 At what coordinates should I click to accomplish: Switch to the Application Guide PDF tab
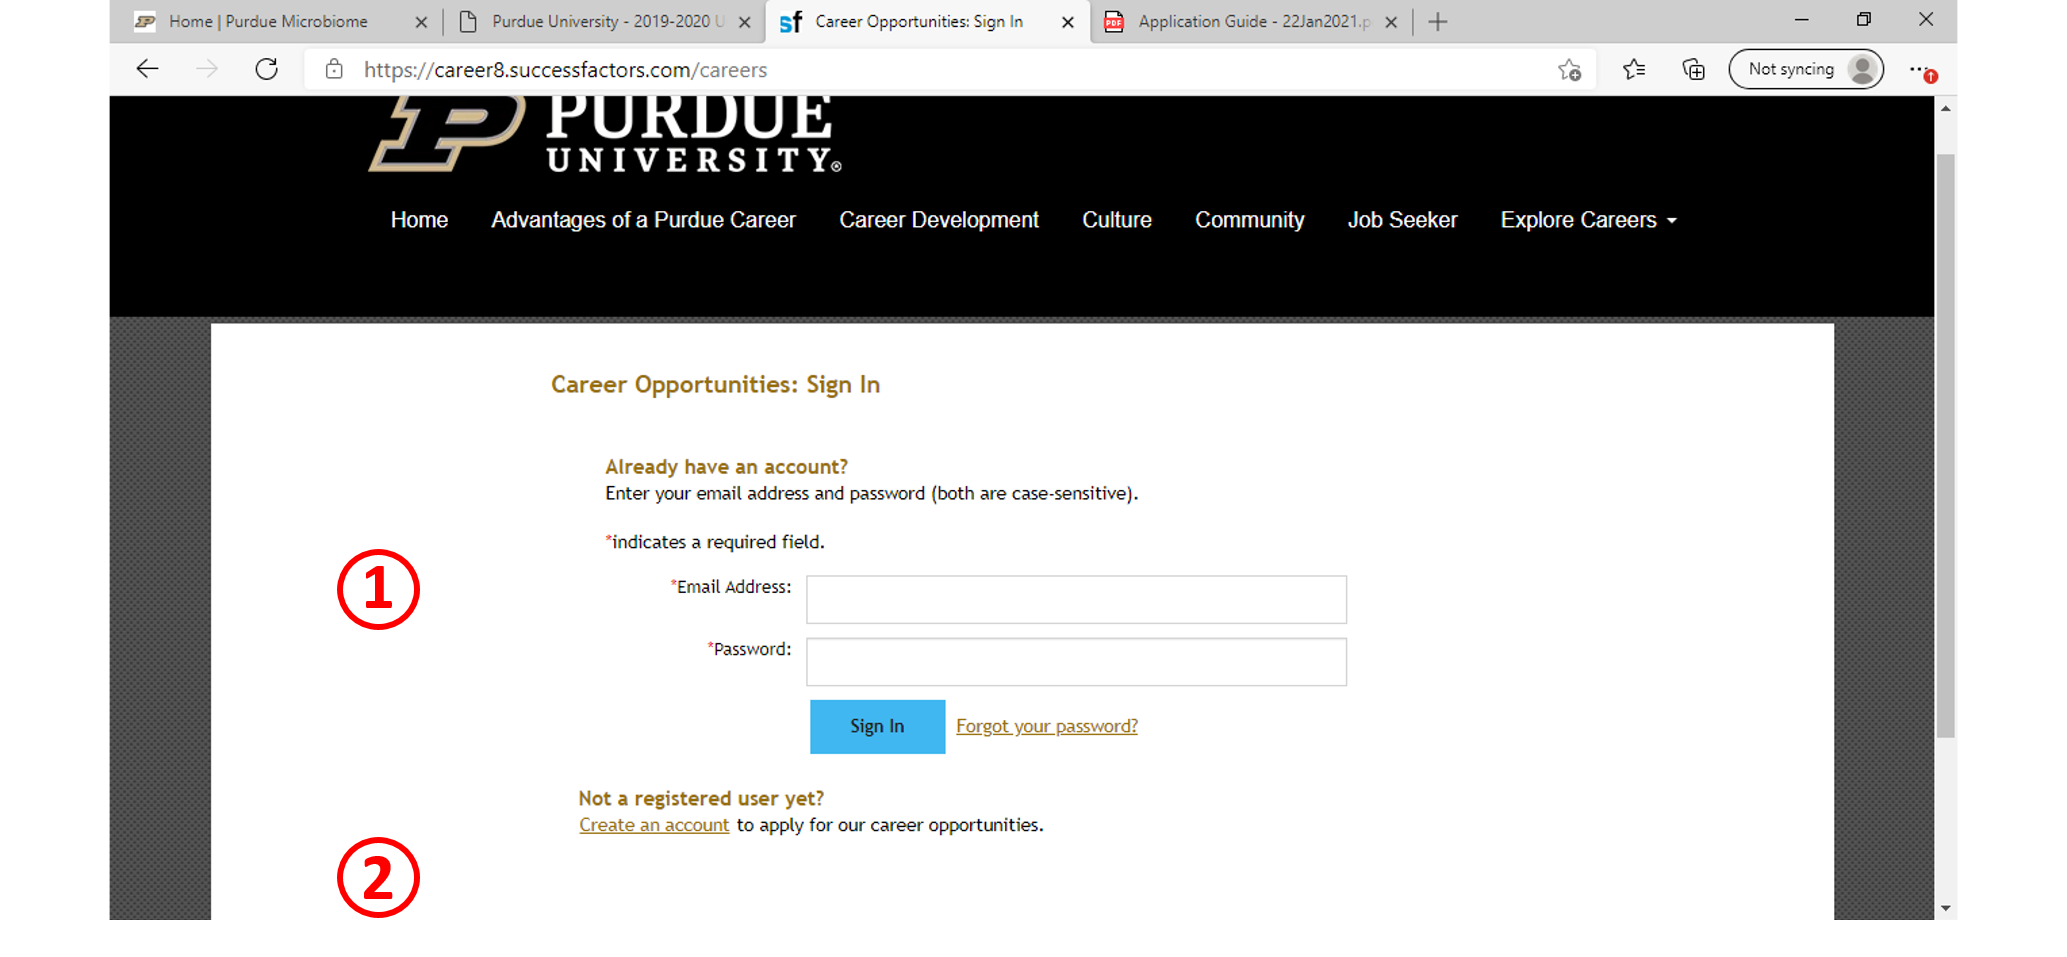coord(1253,22)
